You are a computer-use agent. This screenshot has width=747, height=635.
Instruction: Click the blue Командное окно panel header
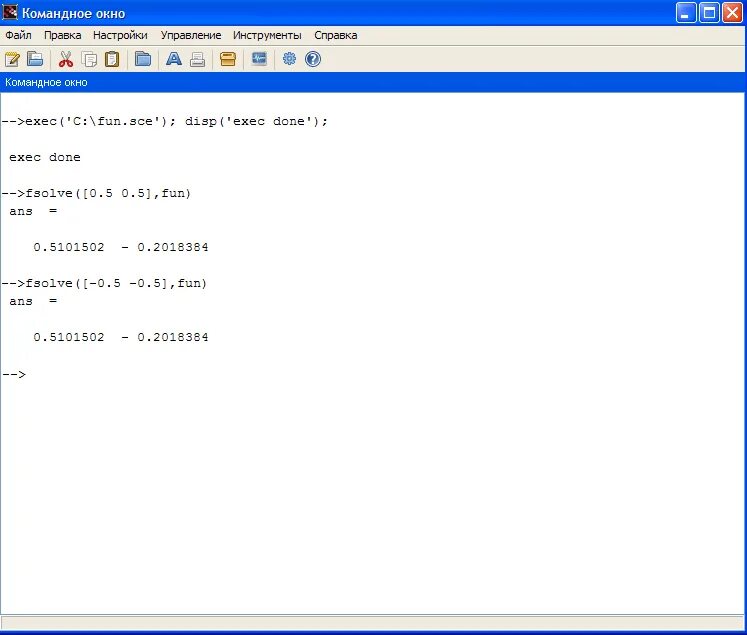pyautogui.click(x=373, y=82)
